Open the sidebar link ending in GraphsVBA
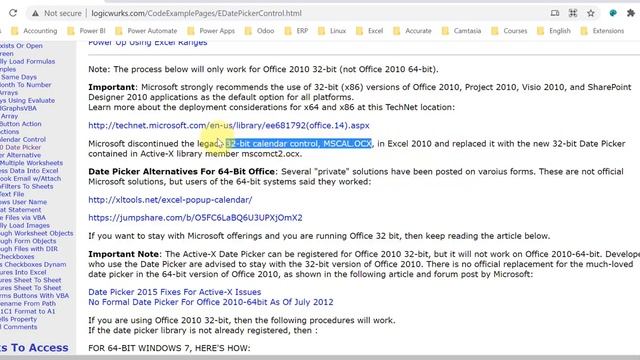 pos(18,108)
